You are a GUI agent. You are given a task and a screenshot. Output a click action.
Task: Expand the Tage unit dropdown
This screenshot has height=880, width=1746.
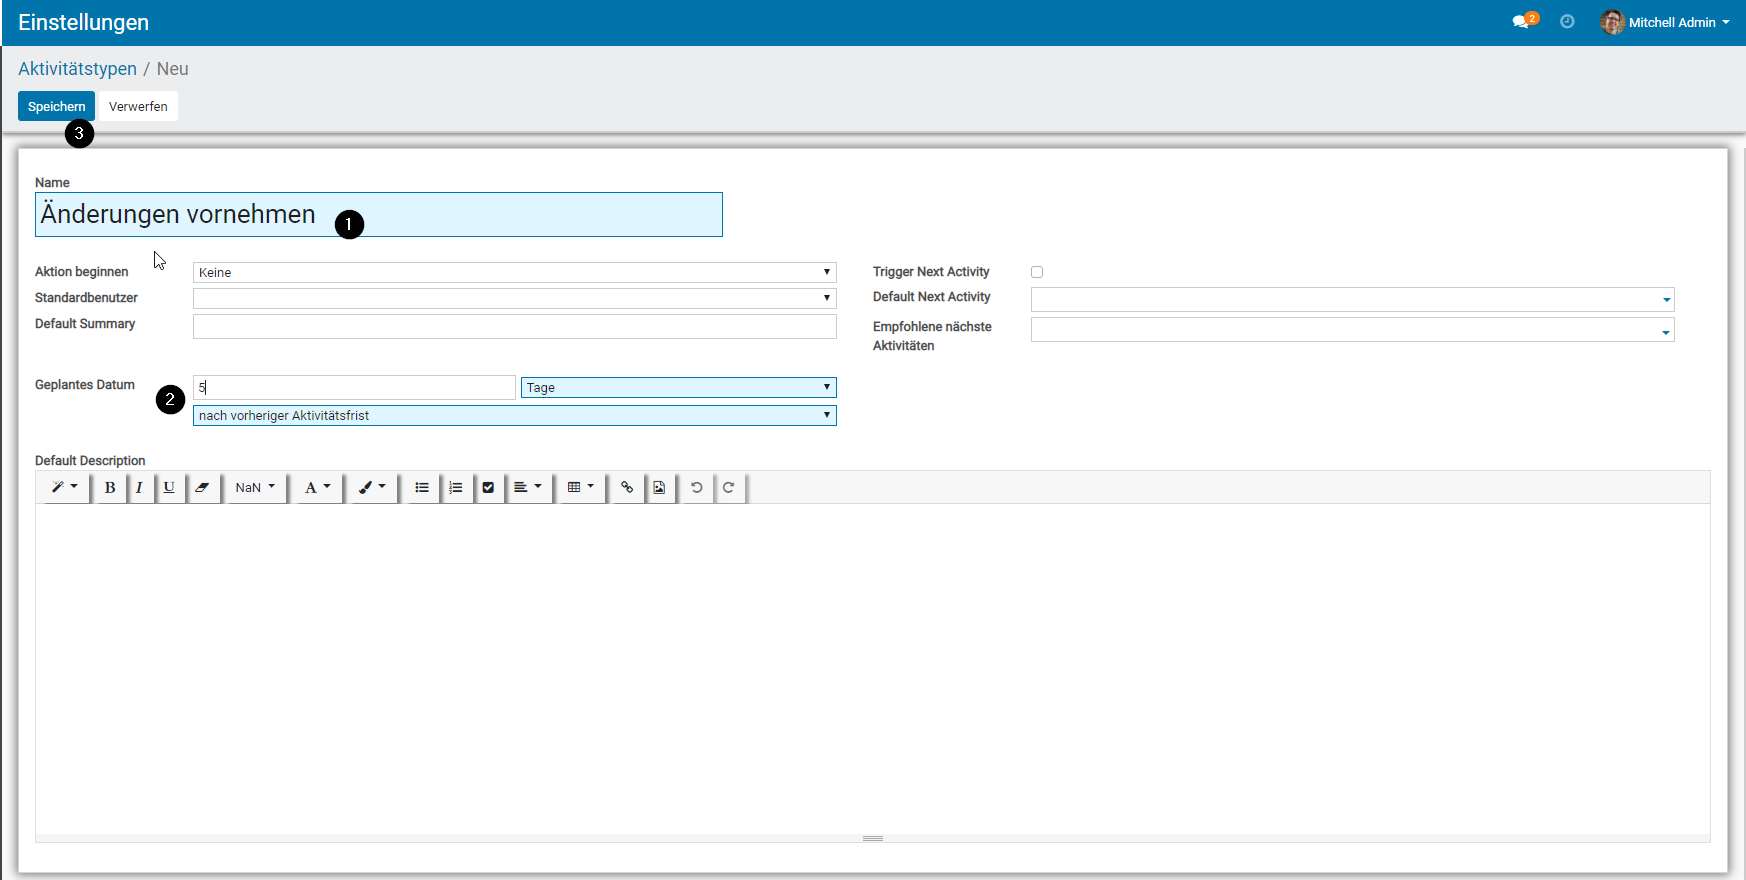point(678,388)
